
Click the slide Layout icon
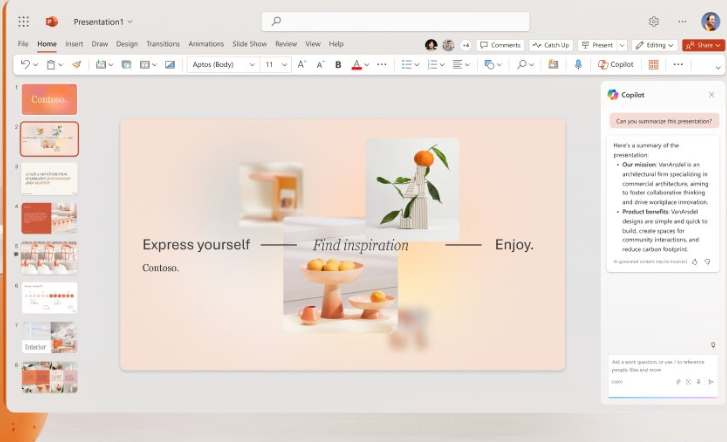(x=145, y=65)
